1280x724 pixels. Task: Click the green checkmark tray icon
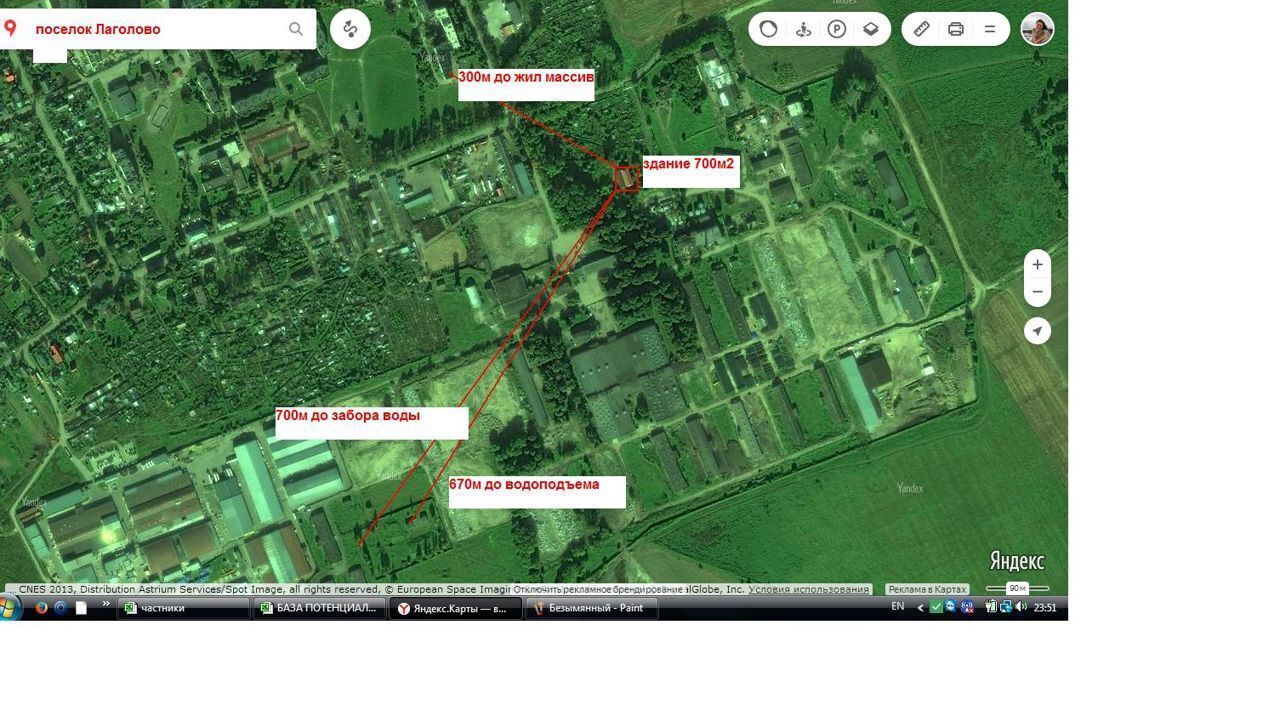(936, 607)
